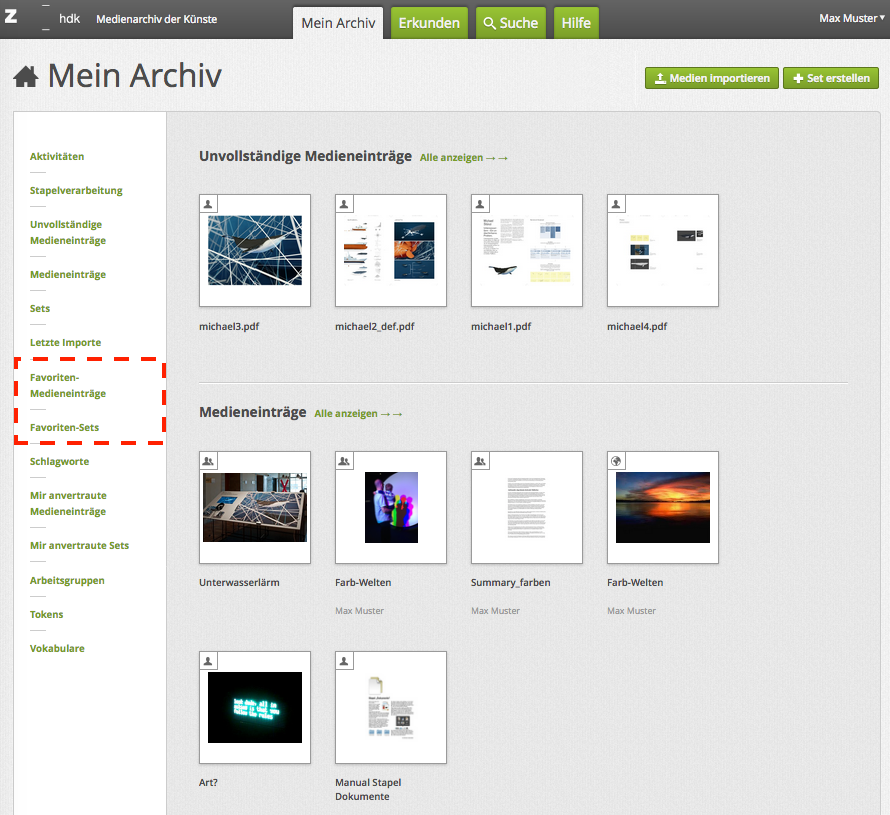Click the group icon on Unterwasserlärm entry

pyautogui.click(x=208, y=460)
